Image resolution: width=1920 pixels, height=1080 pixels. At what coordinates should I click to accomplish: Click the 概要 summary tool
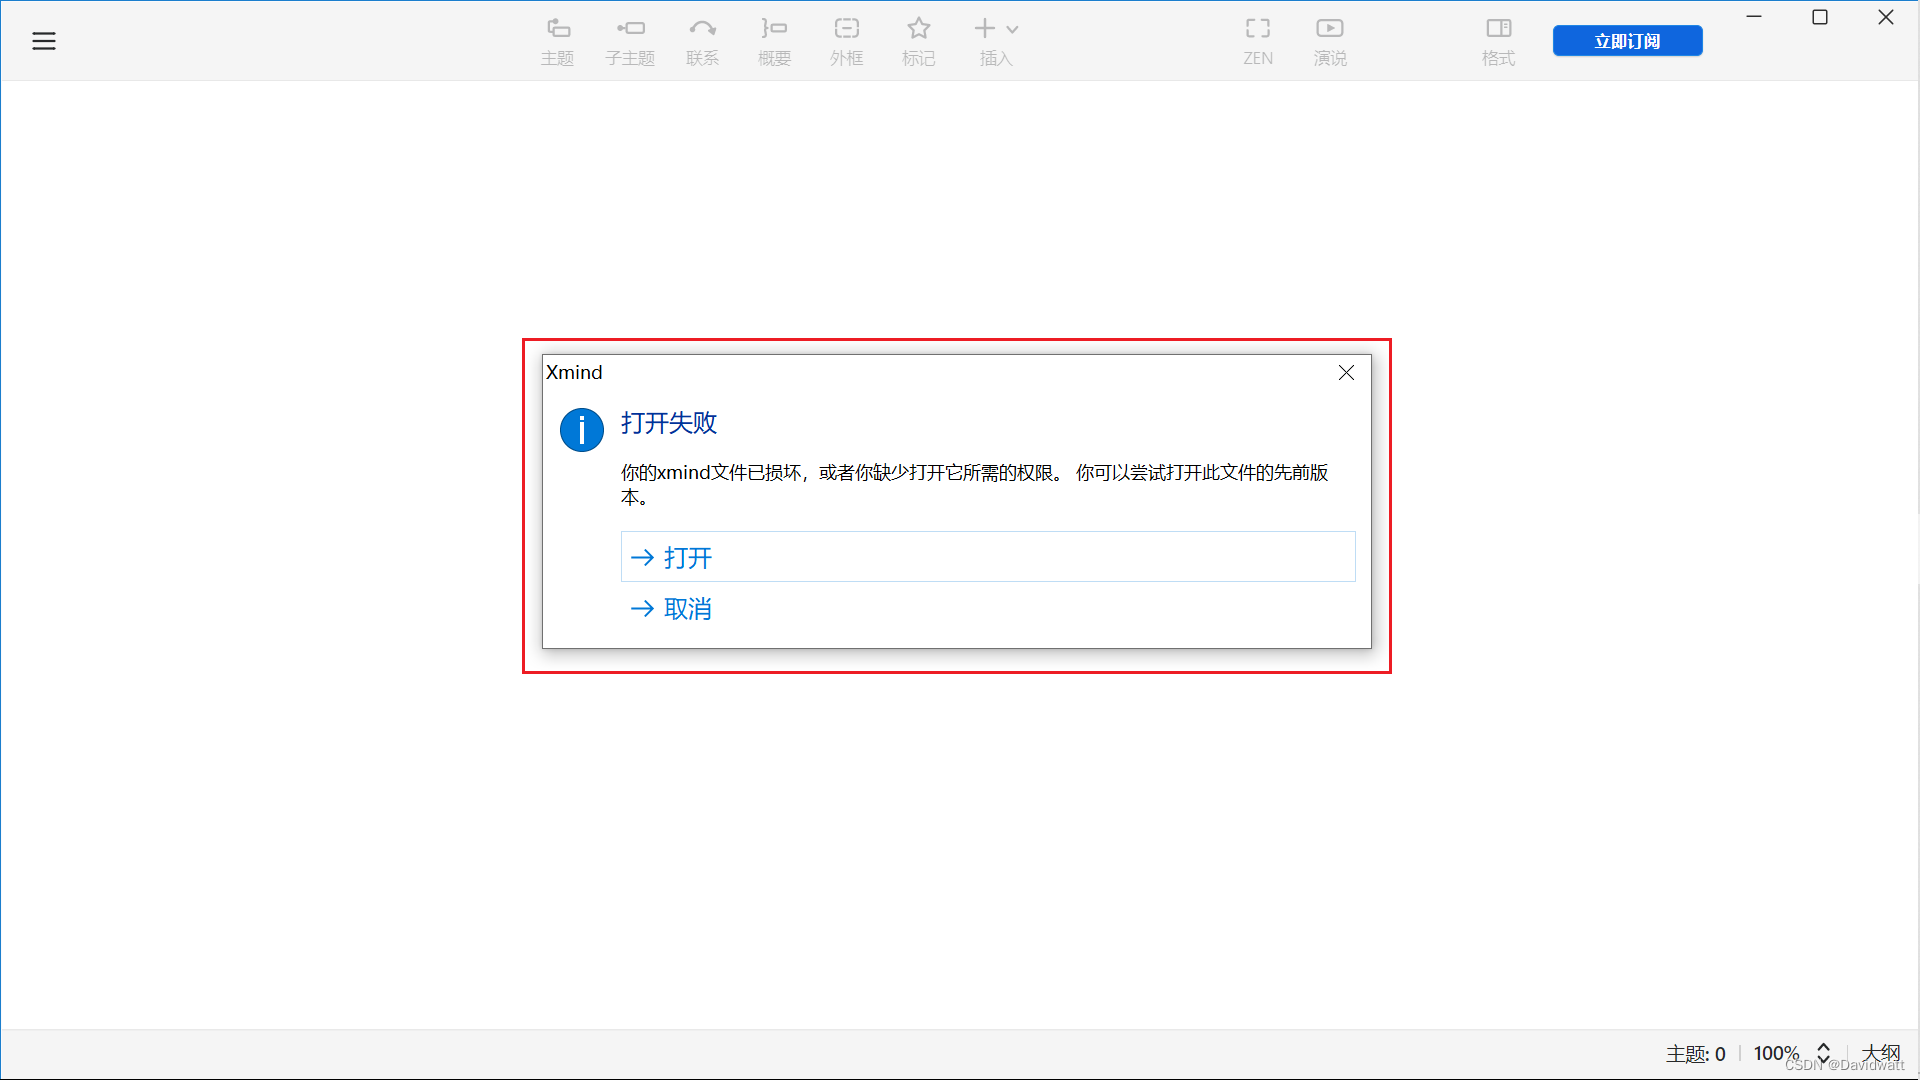tap(775, 42)
